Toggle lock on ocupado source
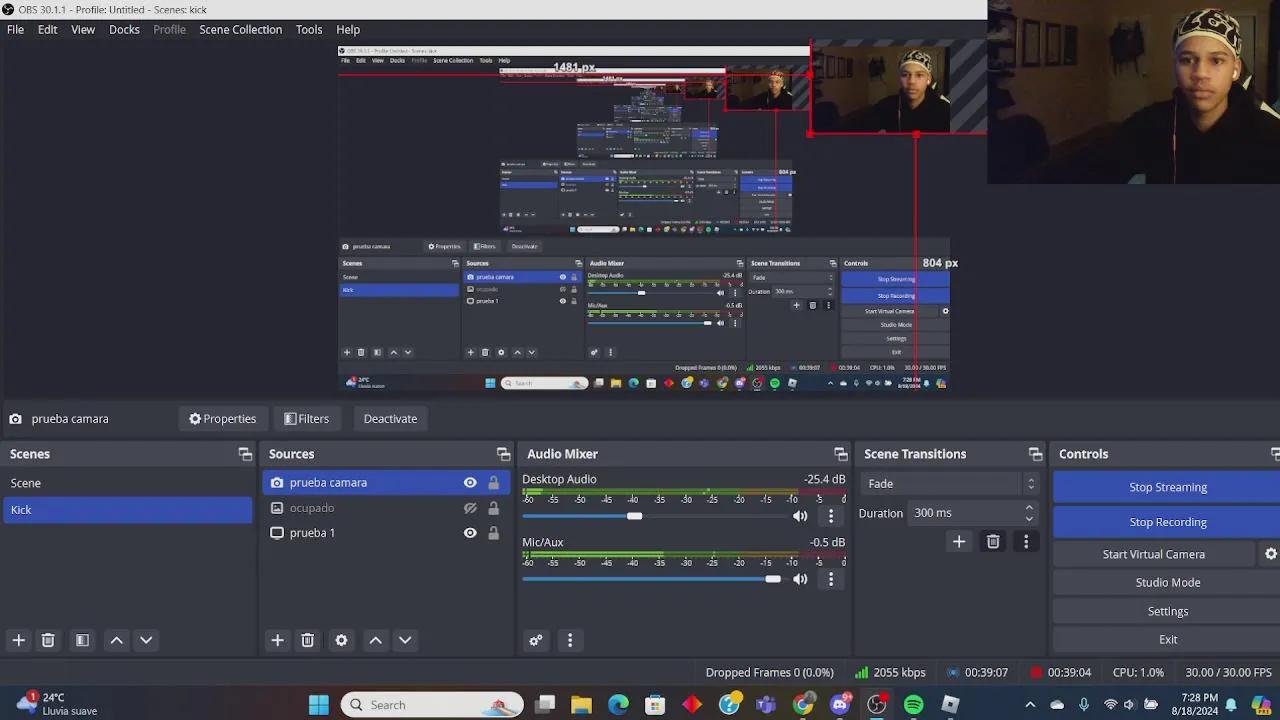1280x720 pixels. point(493,508)
